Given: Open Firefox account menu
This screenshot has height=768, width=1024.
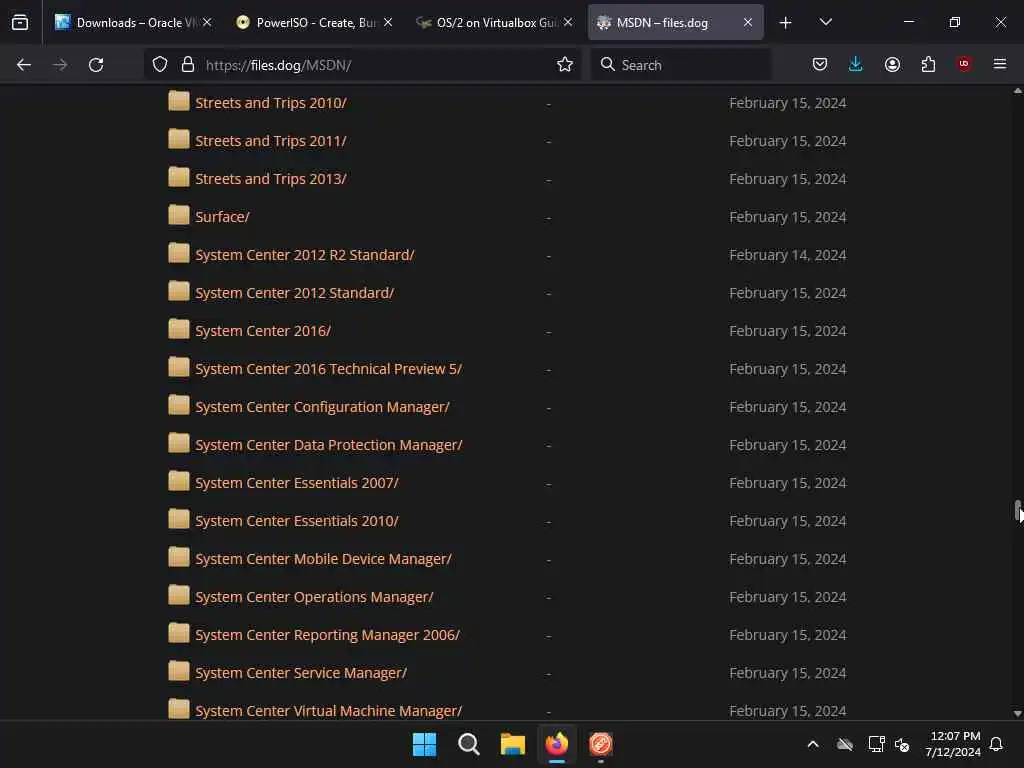Looking at the screenshot, I should [x=892, y=65].
